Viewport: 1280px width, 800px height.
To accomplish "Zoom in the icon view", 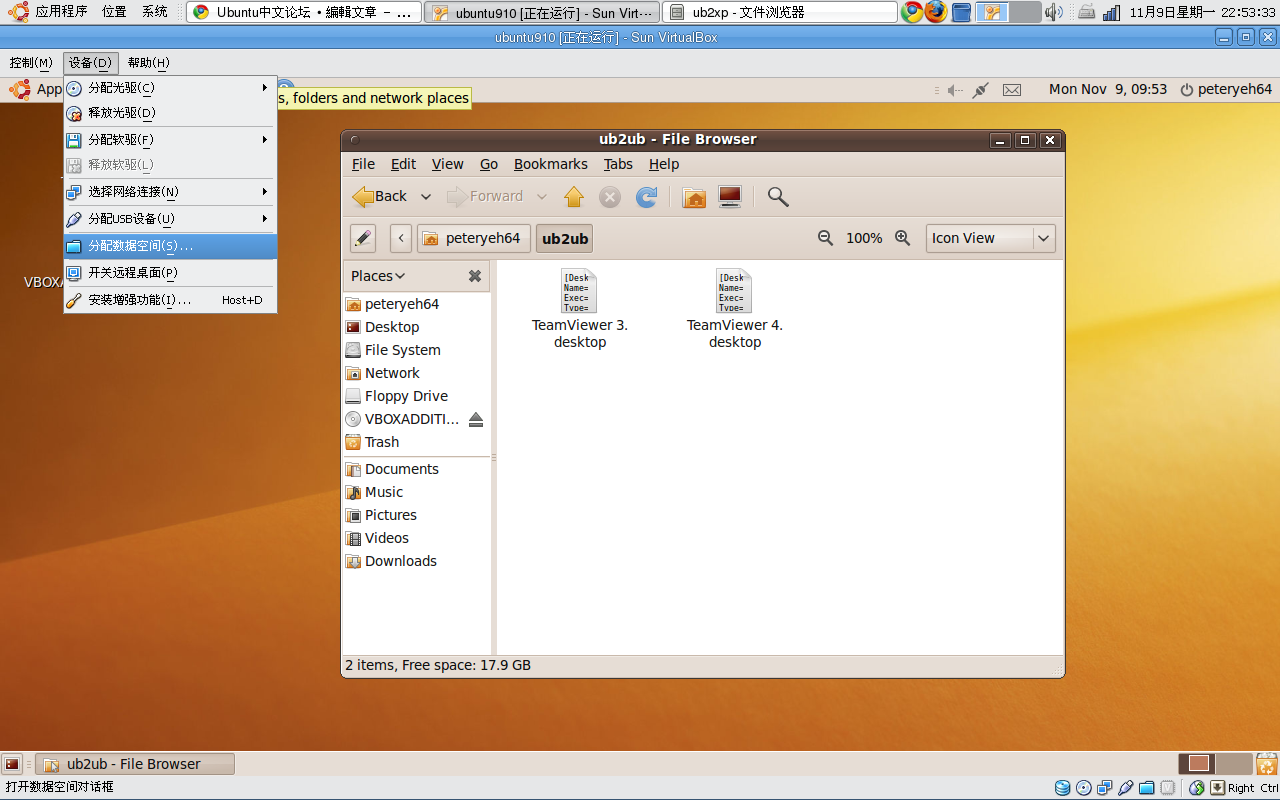I will coord(902,238).
